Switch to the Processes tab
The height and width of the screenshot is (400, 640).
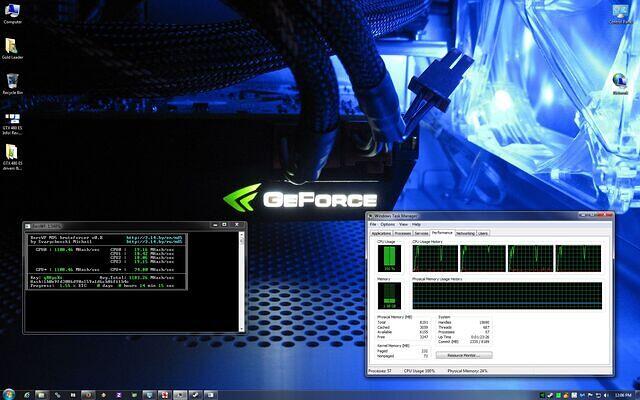pyautogui.click(x=403, y=233)
